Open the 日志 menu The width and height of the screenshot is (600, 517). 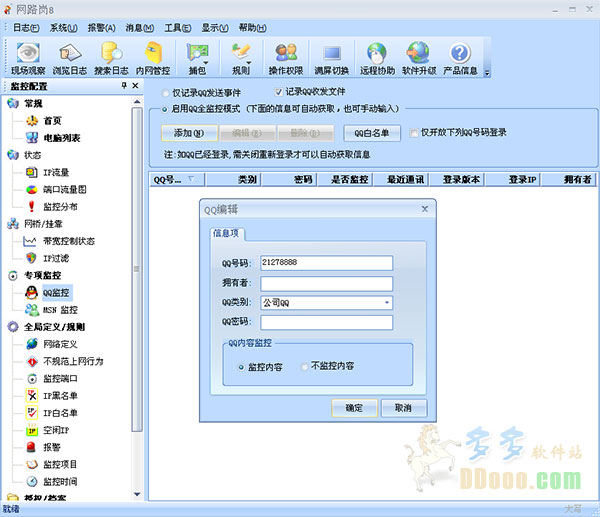click(x=26, y=28)
